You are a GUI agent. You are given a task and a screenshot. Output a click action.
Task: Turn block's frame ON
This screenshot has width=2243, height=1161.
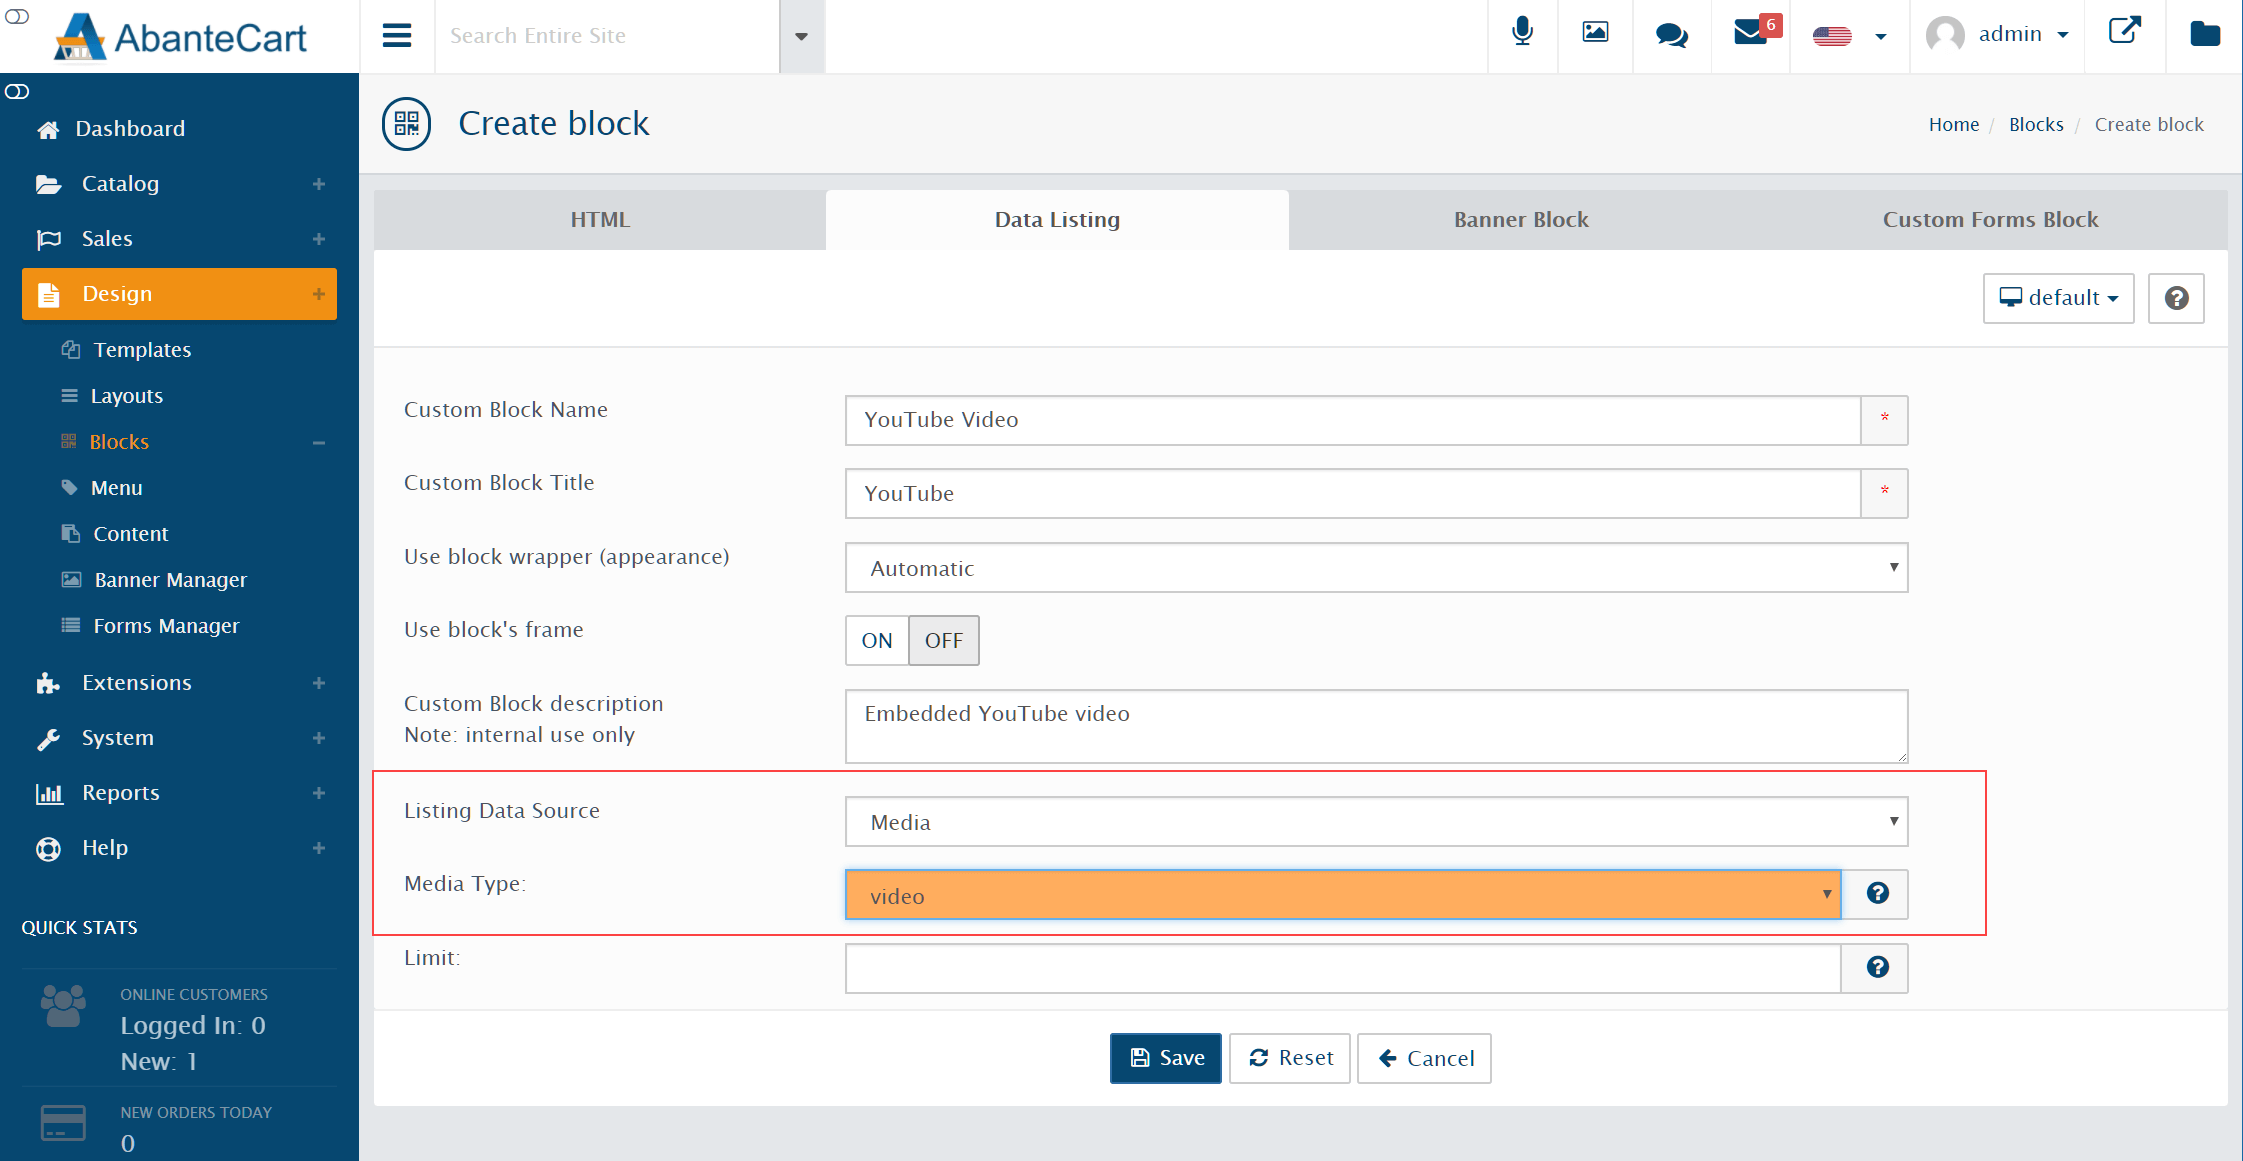point(877,641)
